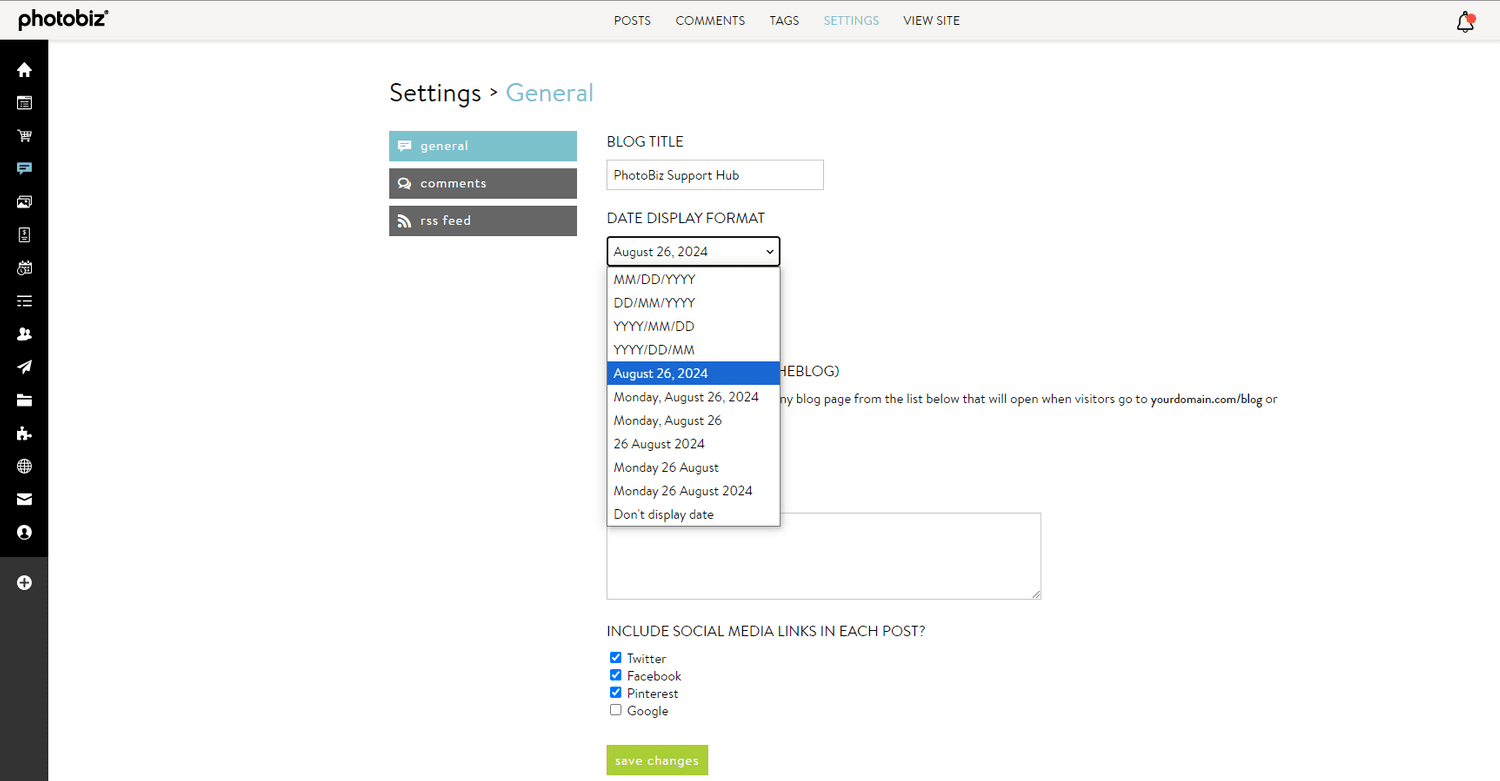
Task: Select 'Monday, August 26, 2024' option
Action: click(693, 397)
